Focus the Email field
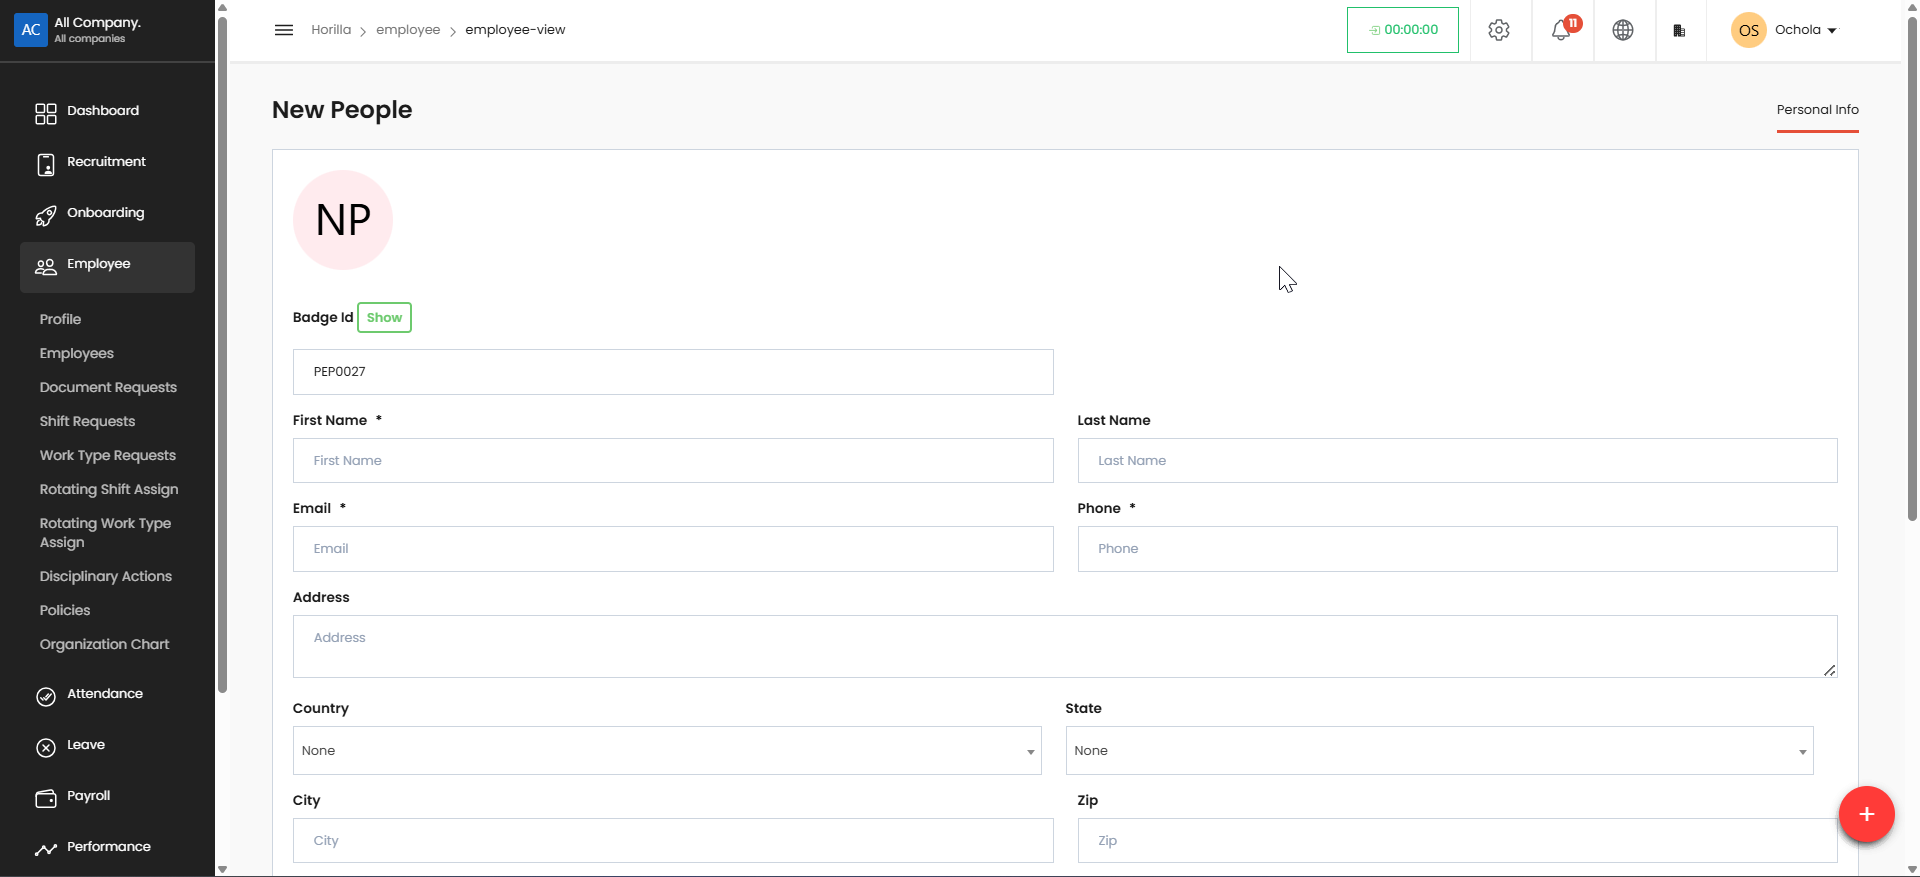1920x877 pixels. (673, 549)
